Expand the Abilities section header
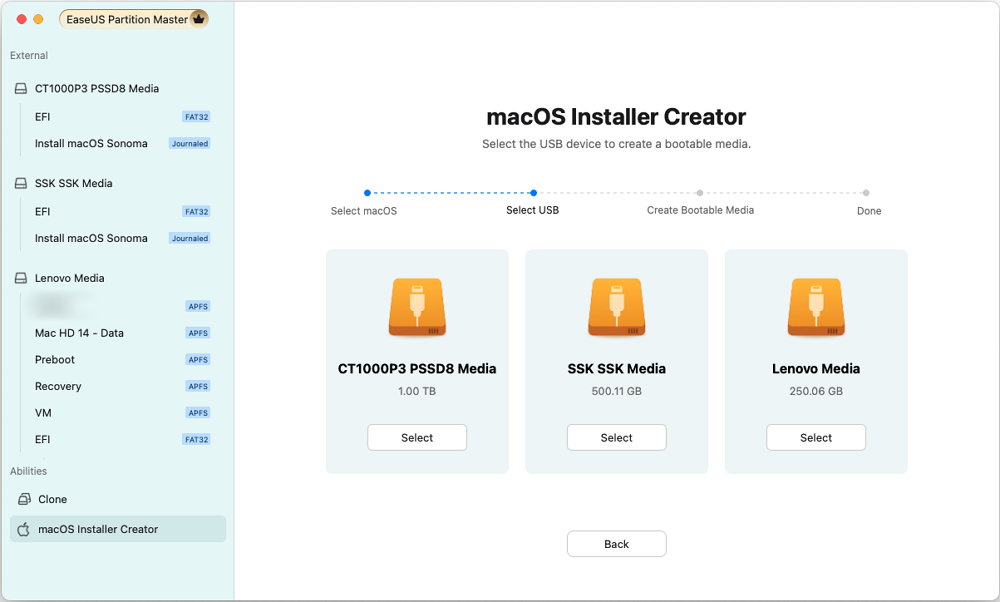 pyautogui.click(x=28, y=470)
